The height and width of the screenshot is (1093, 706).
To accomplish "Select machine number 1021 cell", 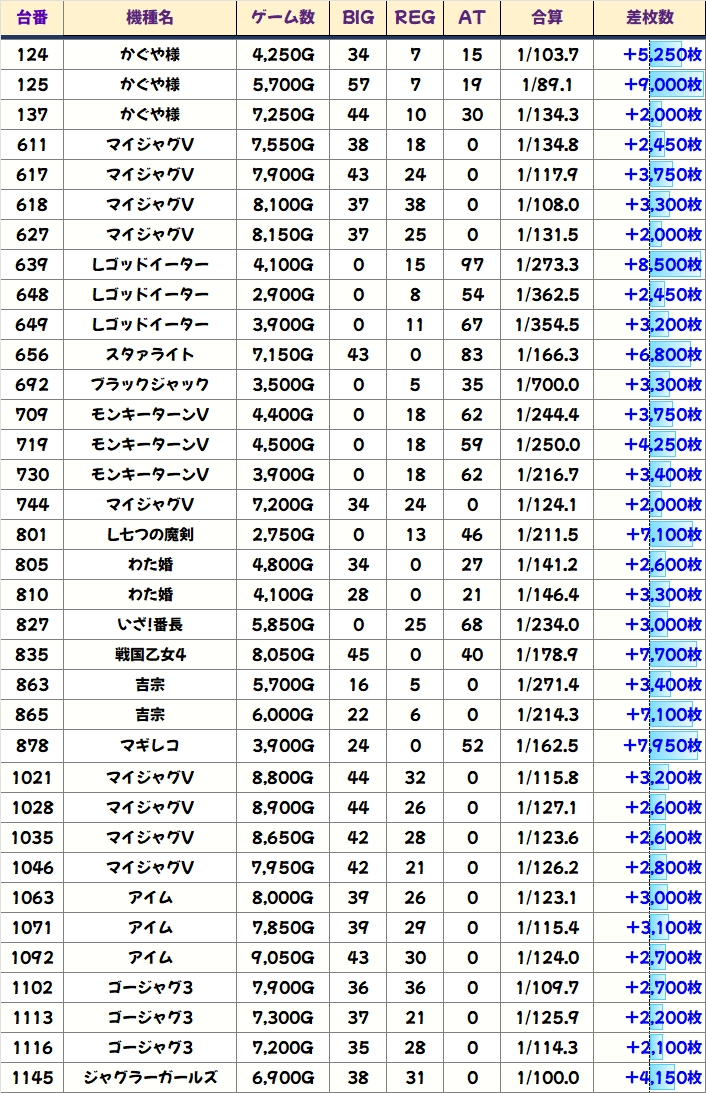I will pos(32,777).
